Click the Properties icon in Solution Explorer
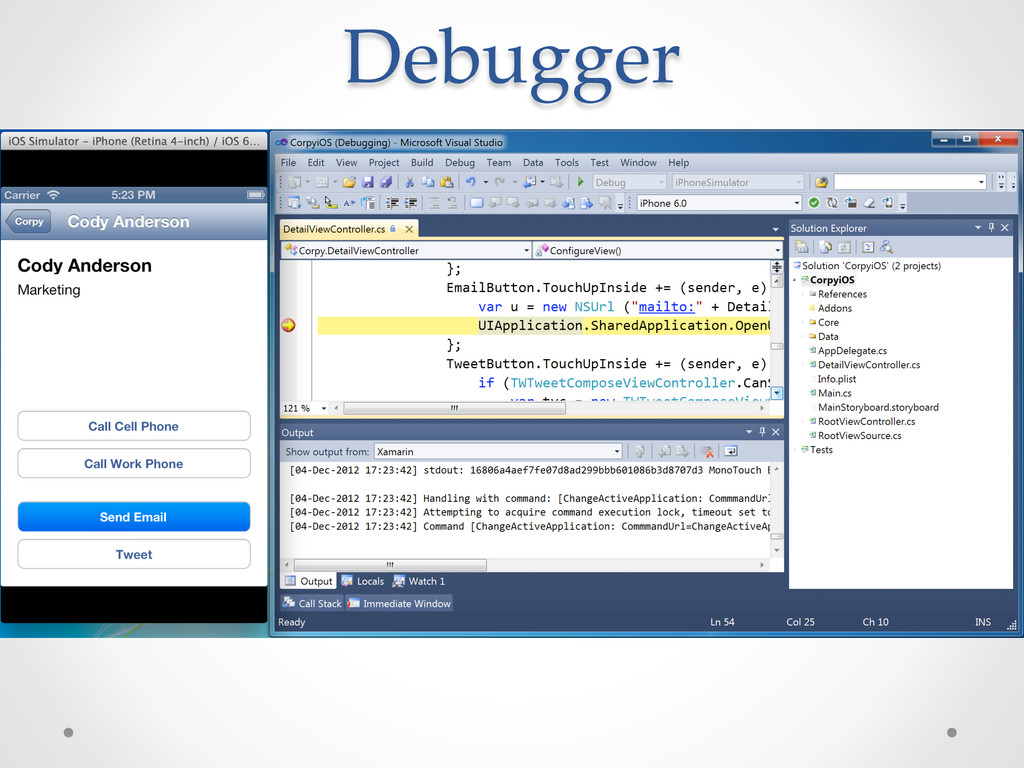Viewport: 1024px width, 768px height. coord(801,247)
